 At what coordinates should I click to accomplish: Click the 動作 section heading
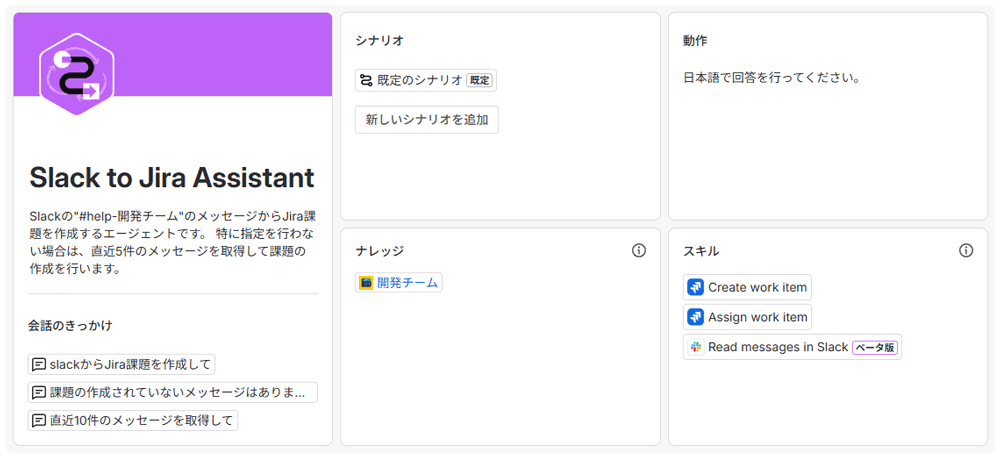click(x=695, y=41)
